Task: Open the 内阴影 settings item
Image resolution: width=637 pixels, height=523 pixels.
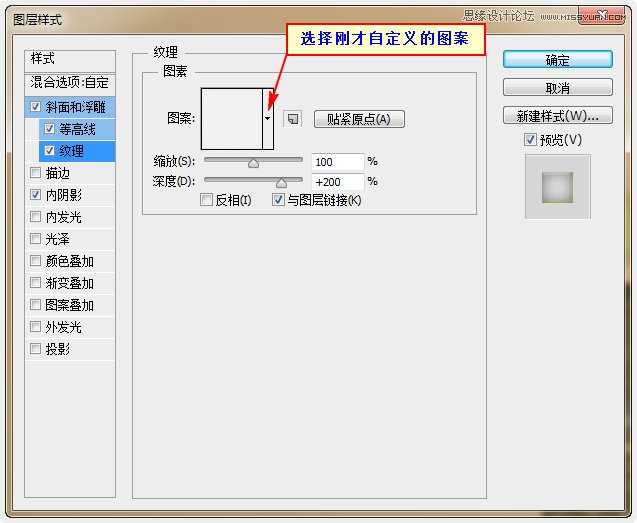Action: pos(63,195)
